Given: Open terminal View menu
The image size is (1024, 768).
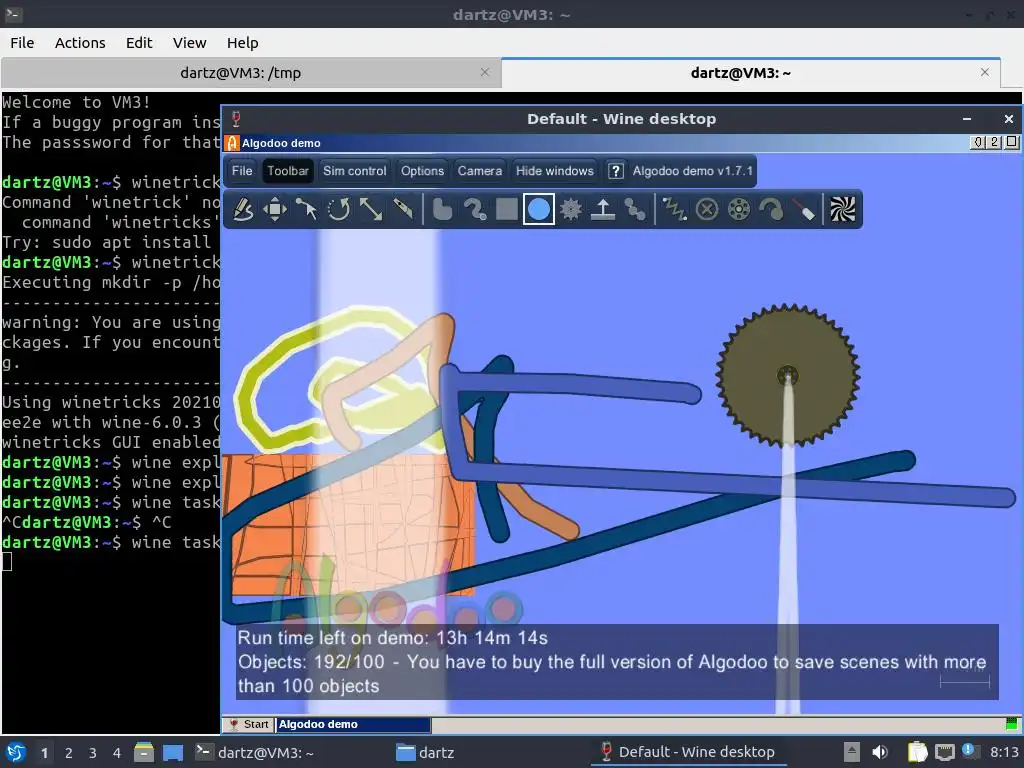Looking at the screenshot, I should [x=189, y=43].
